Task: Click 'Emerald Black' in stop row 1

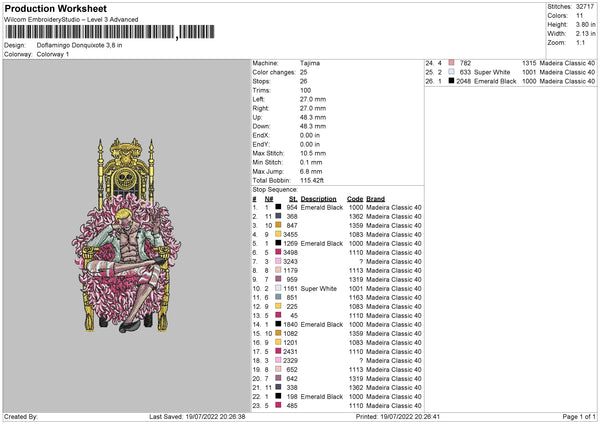Action: pyautogui.click(x=321, y=207)
